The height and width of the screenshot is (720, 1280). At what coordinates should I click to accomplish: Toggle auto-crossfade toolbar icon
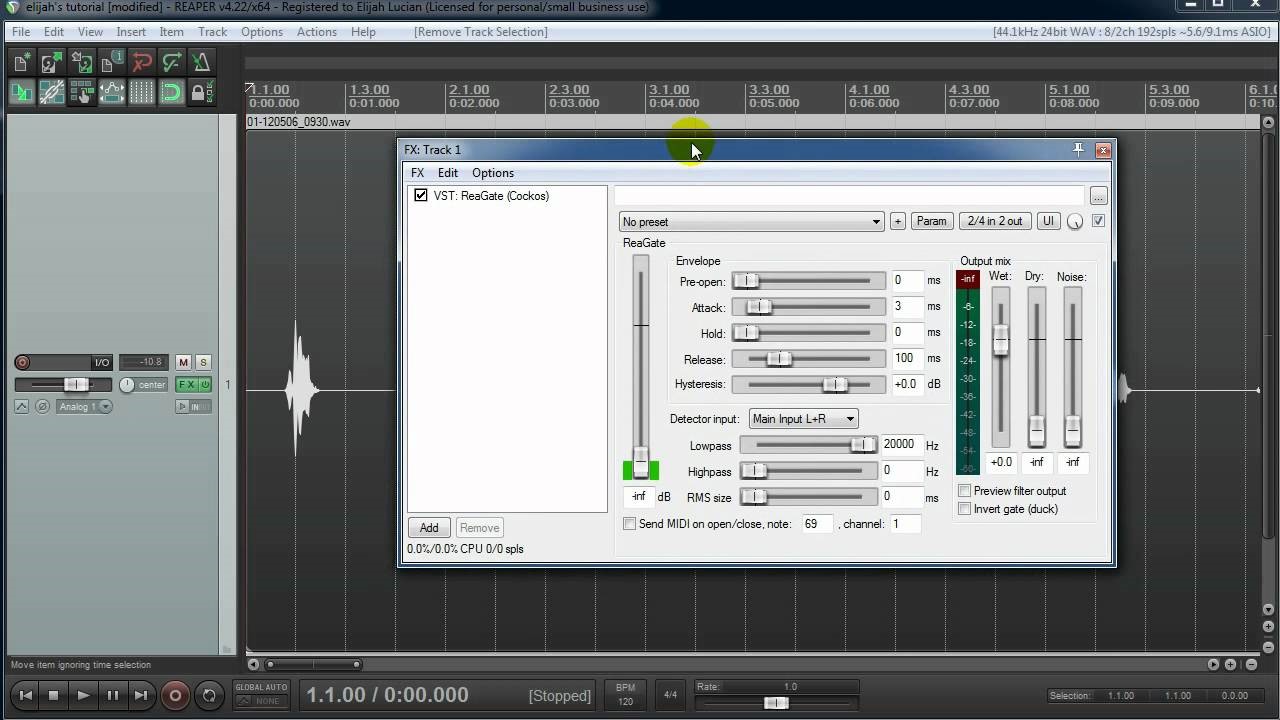coord(22,93)
